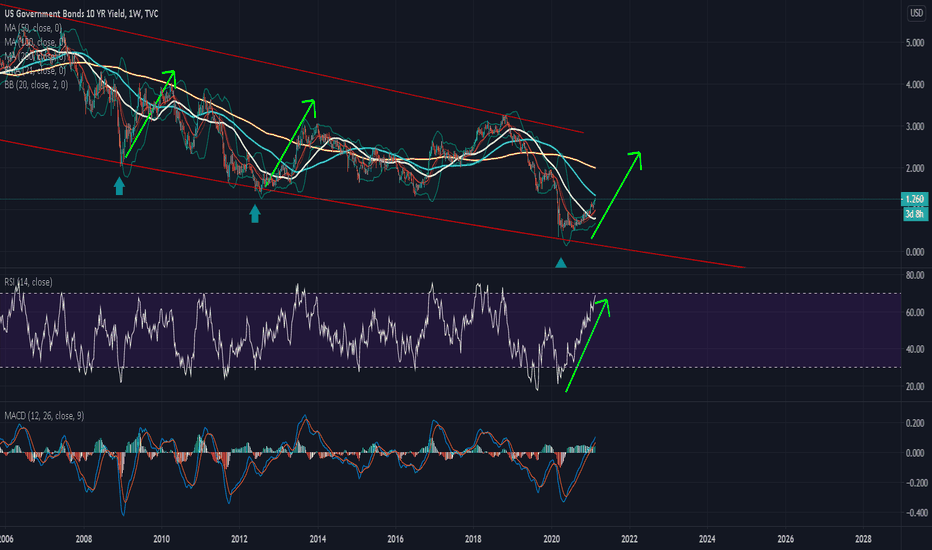Screen dimensions: 932x550
Task: Click the 2016 time axis label
Action: (x=395, y=539)
